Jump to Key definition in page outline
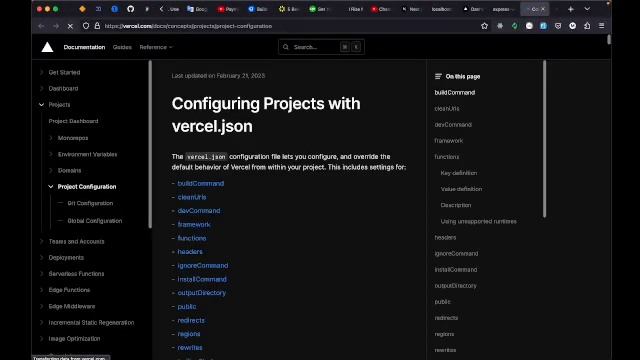This screenshot has width=640, height=360. (459, 173)
